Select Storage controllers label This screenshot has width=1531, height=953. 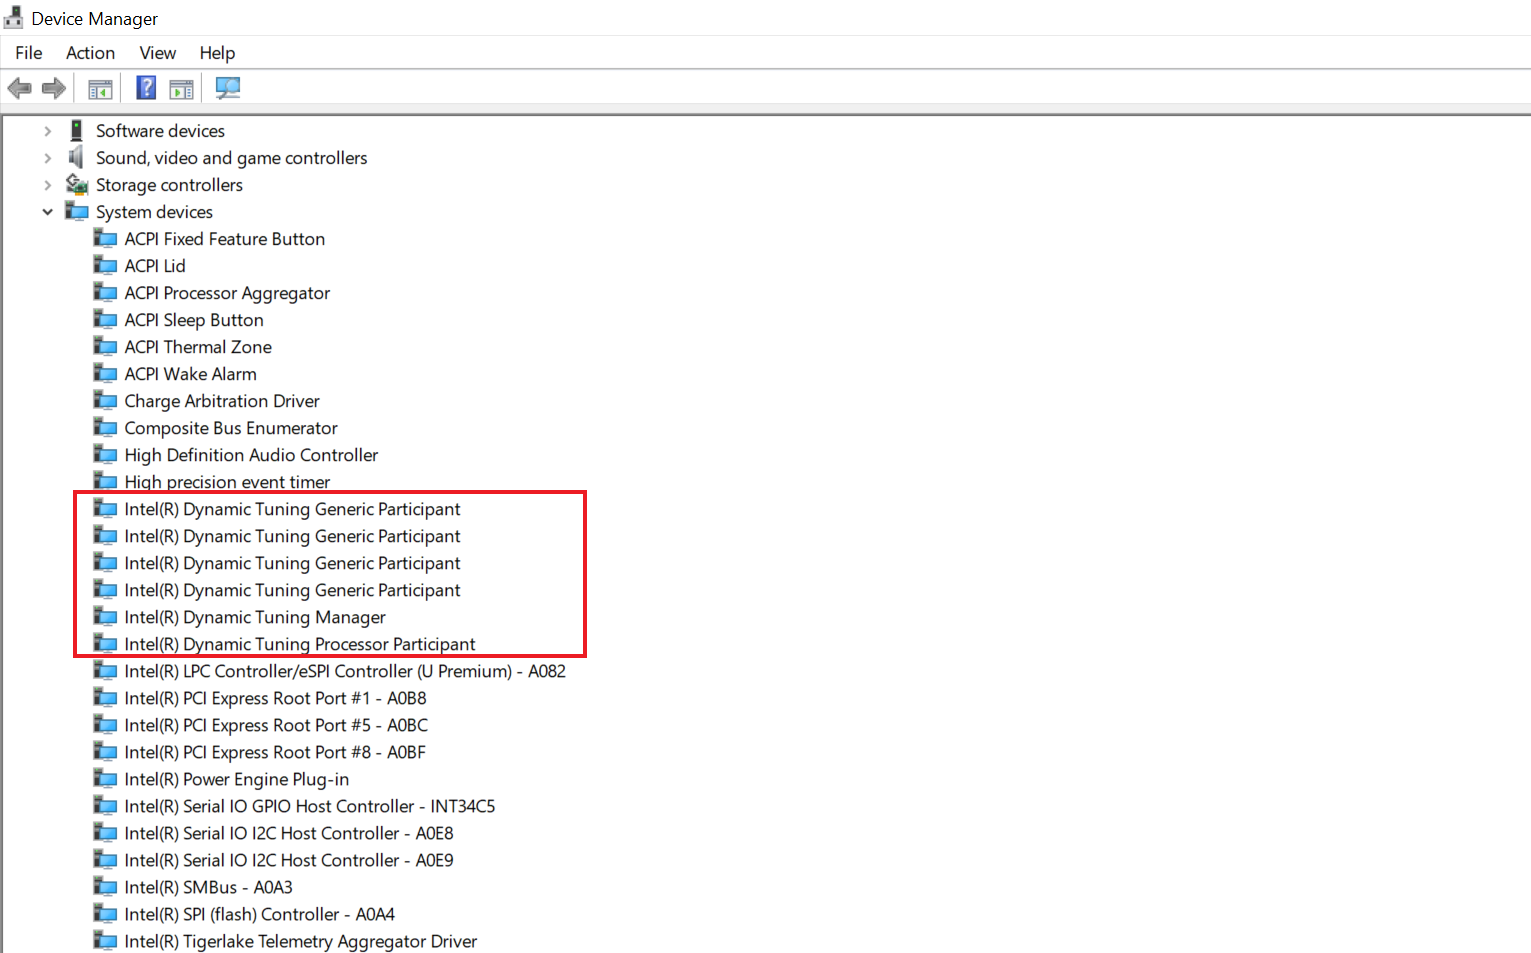click(169, 185)
